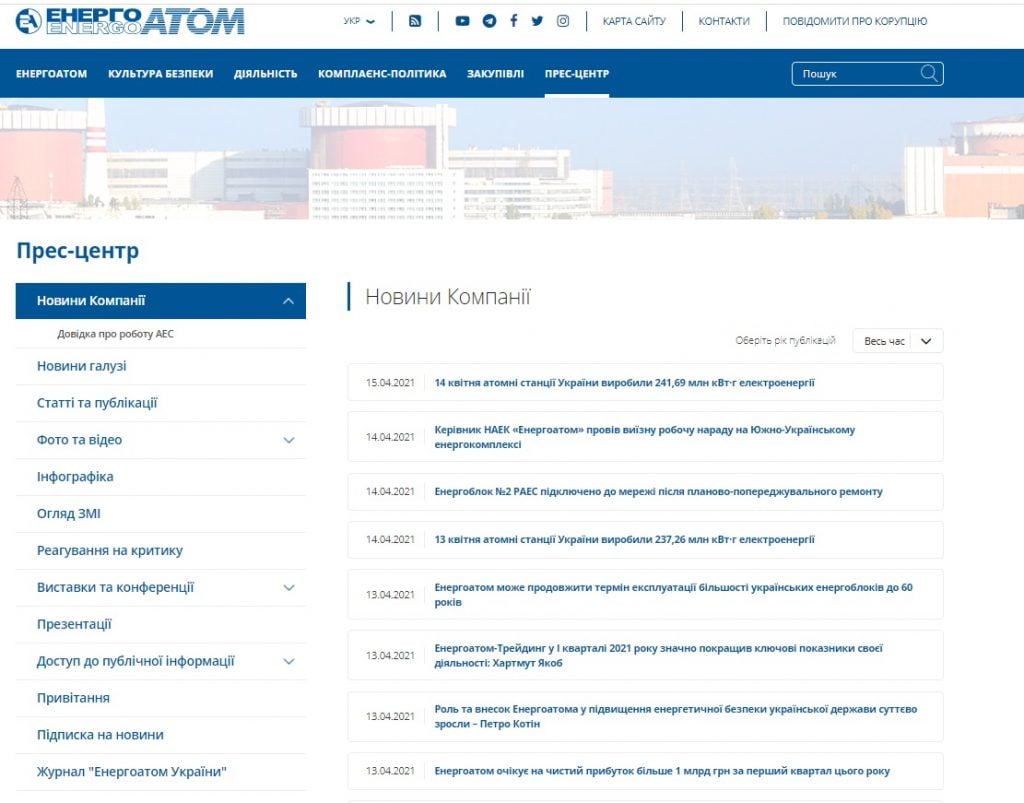Open news about 237,26 млн кВт·г production
Screen dimensions: 1024x803
[x=624, y=539]
